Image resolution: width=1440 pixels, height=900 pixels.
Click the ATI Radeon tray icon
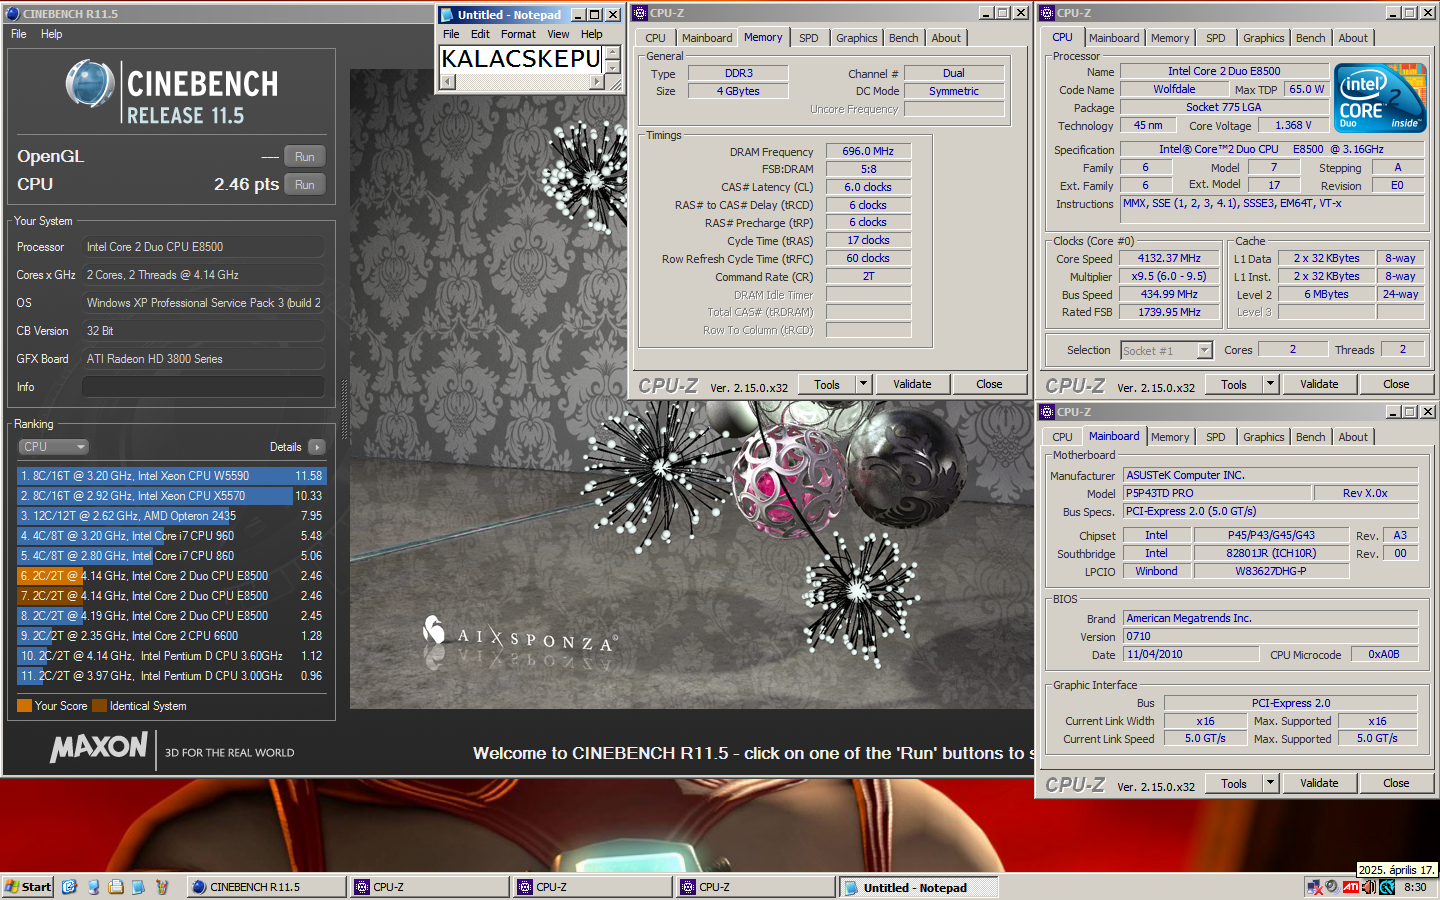coord(1351,887)
